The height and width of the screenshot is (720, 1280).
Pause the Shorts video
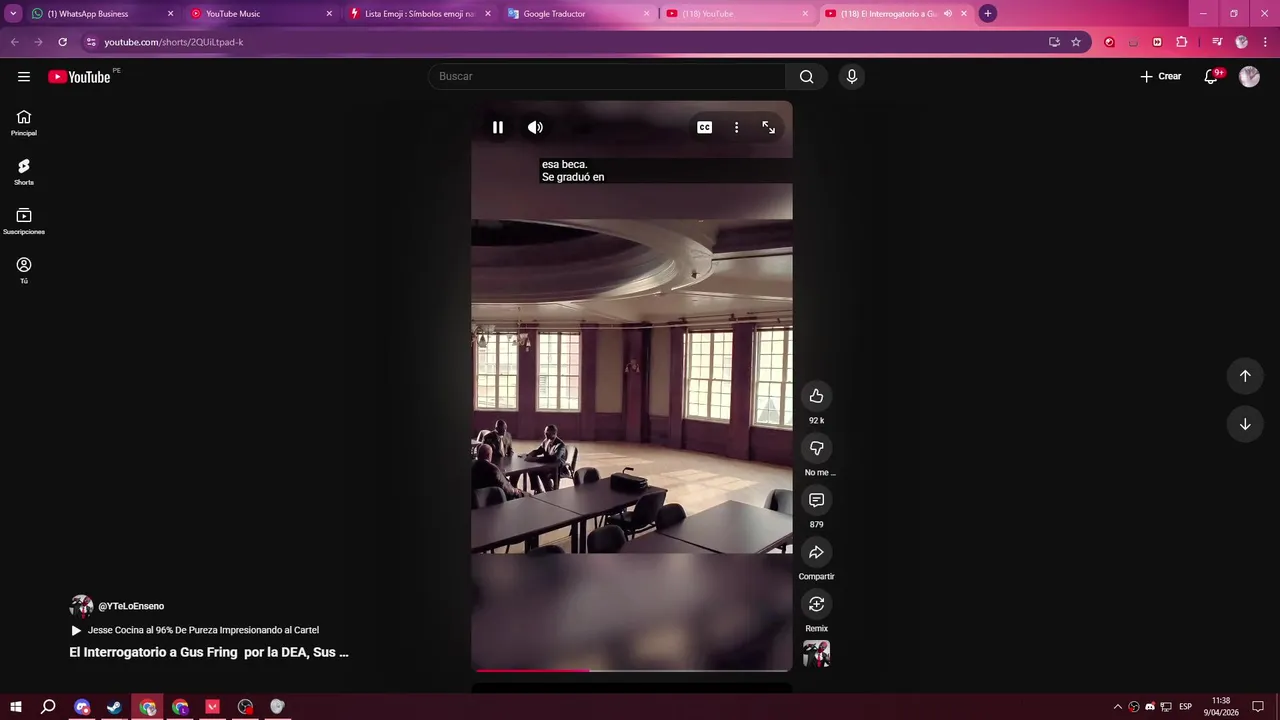(498, 127)
